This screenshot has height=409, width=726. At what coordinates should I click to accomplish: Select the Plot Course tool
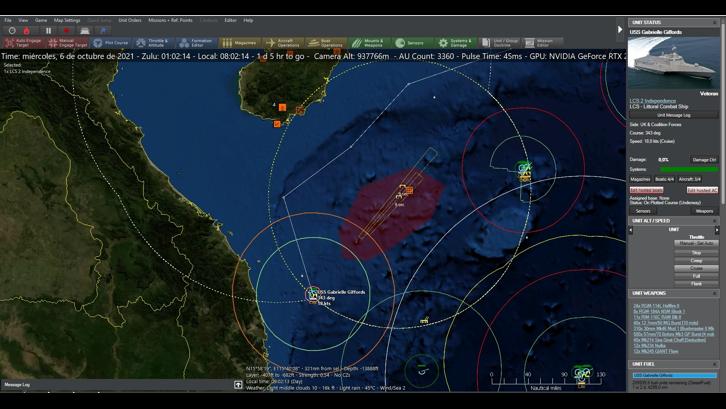coord(111,43)
